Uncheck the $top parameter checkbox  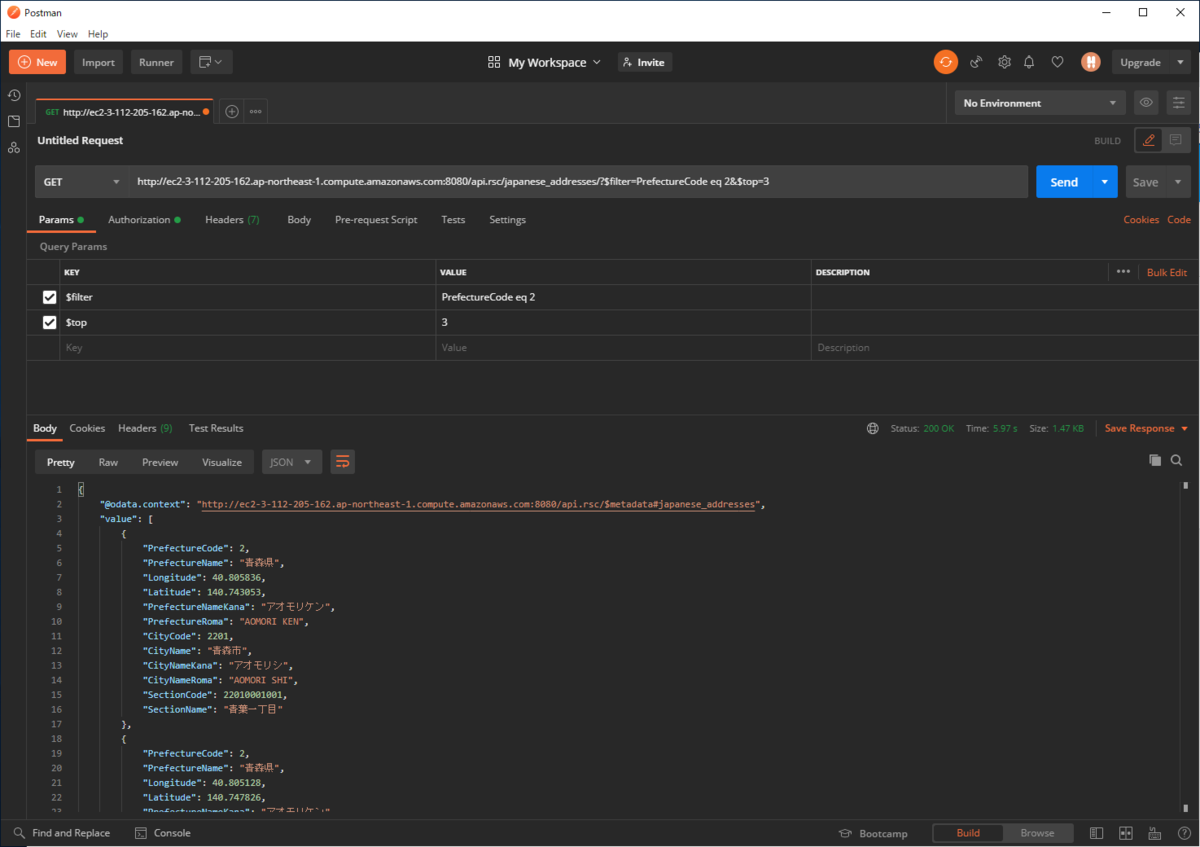coord(49,322)
